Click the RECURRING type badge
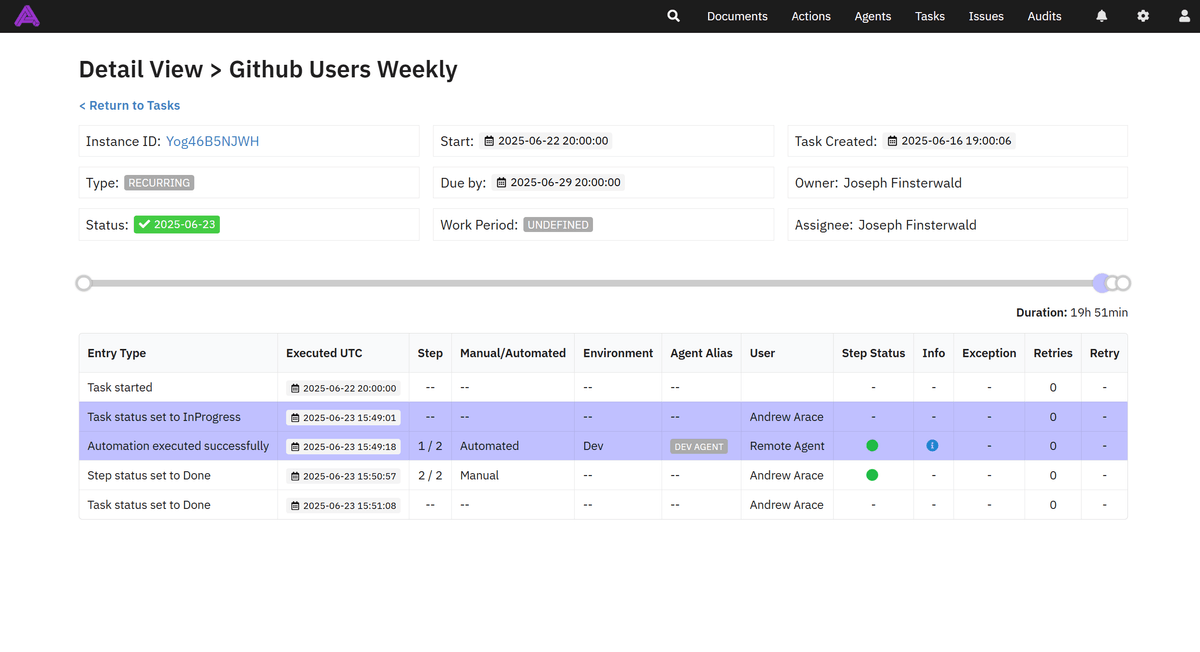The image size is (1200, 652). (x=160, y=183)
